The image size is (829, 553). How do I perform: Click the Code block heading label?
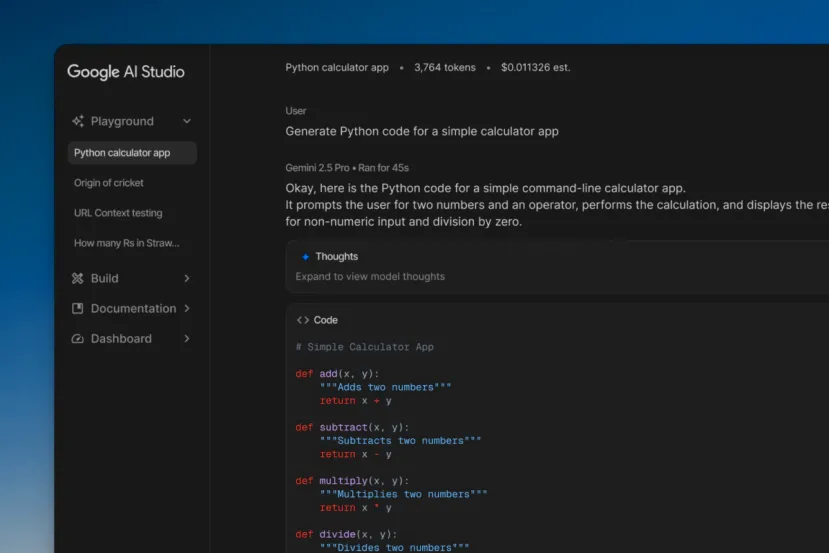point(326,320)
